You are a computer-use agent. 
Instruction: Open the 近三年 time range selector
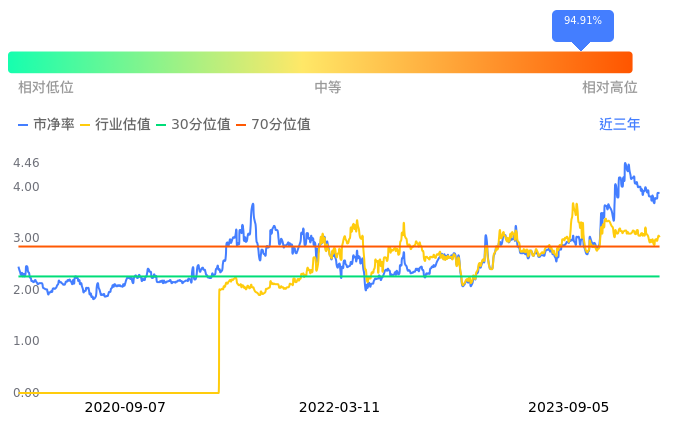click(620, 125)
